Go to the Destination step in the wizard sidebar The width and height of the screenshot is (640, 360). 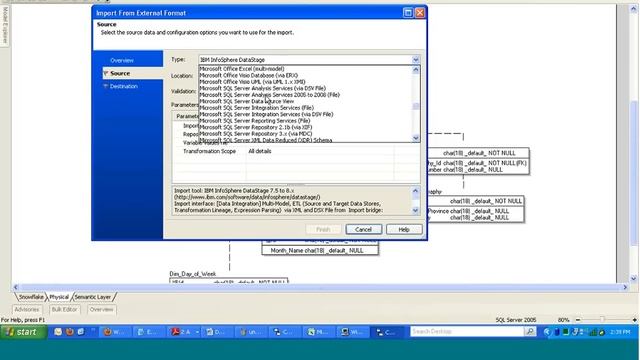pos(123,87)
